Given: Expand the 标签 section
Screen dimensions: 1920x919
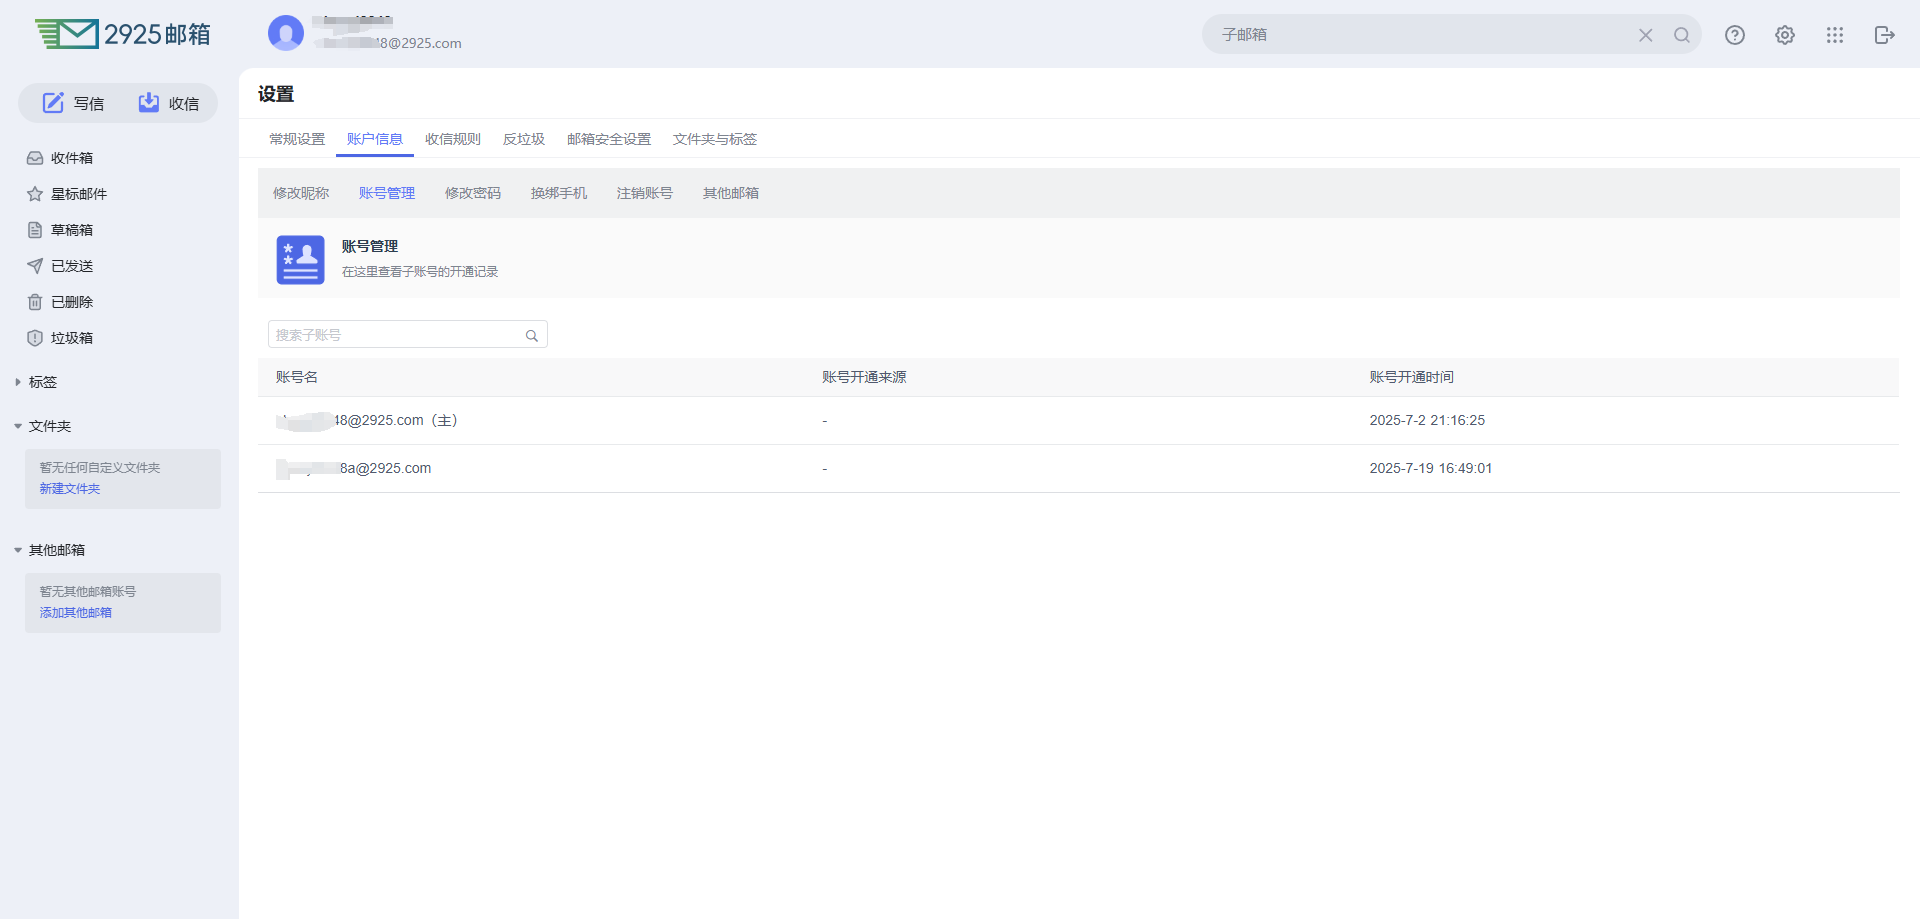Looking at the screenshot, I should tap(18, 382).
